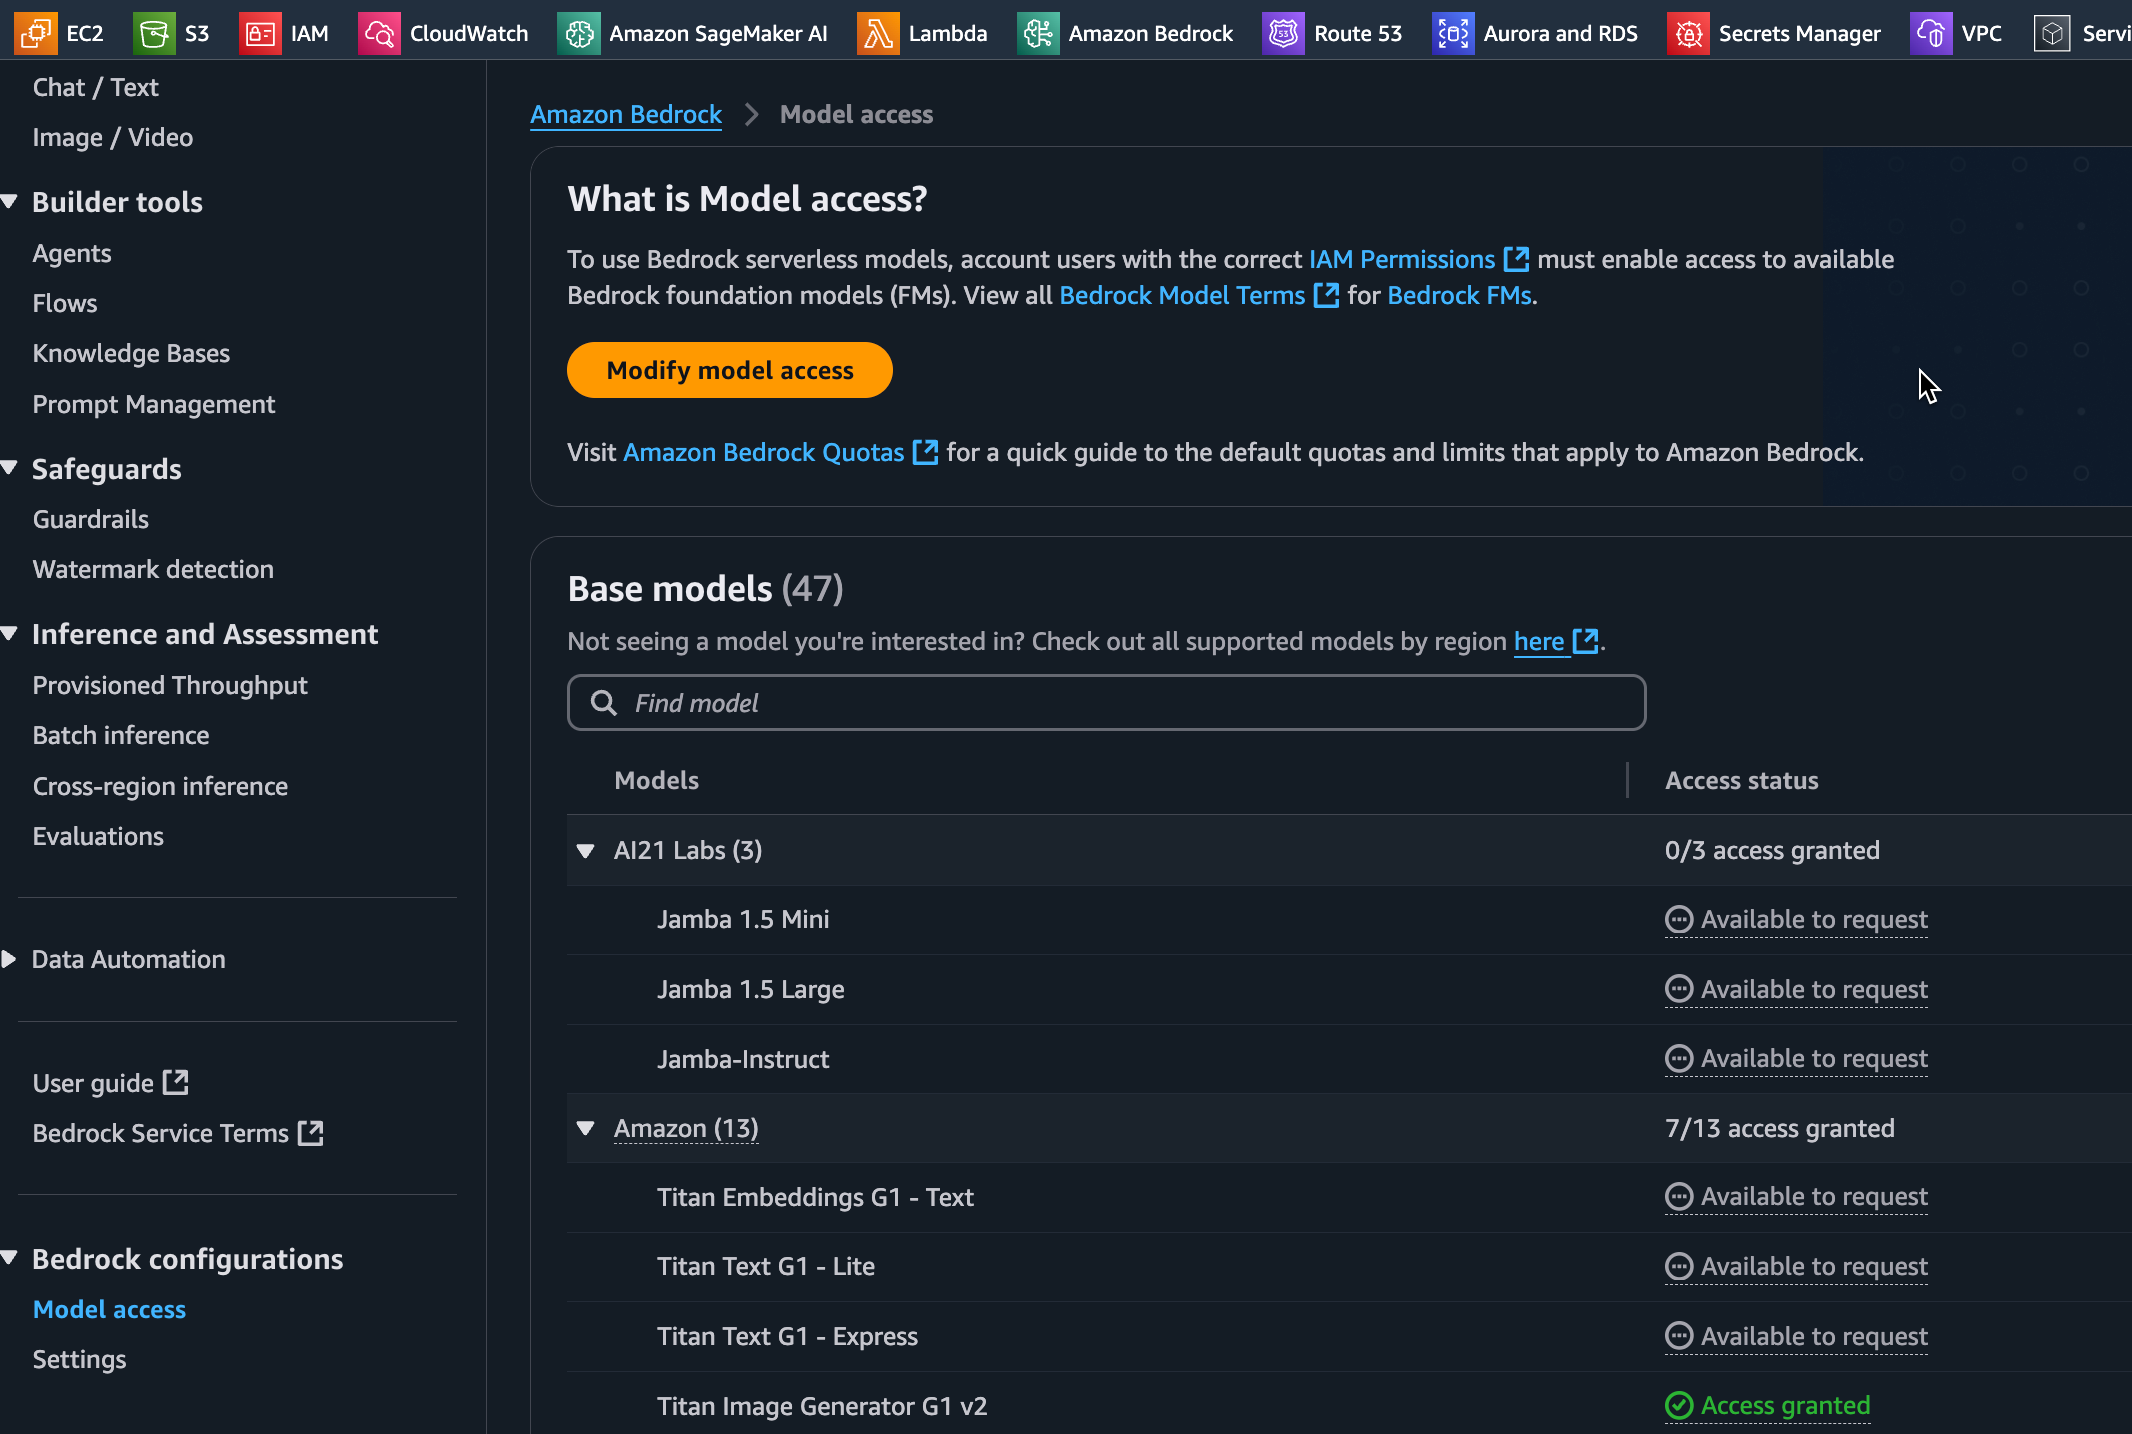The image size is (2132, 1434).
Task: Open Secrets Manager shortcut icon
Action: pyautogui.click(x=1688, y=33)
